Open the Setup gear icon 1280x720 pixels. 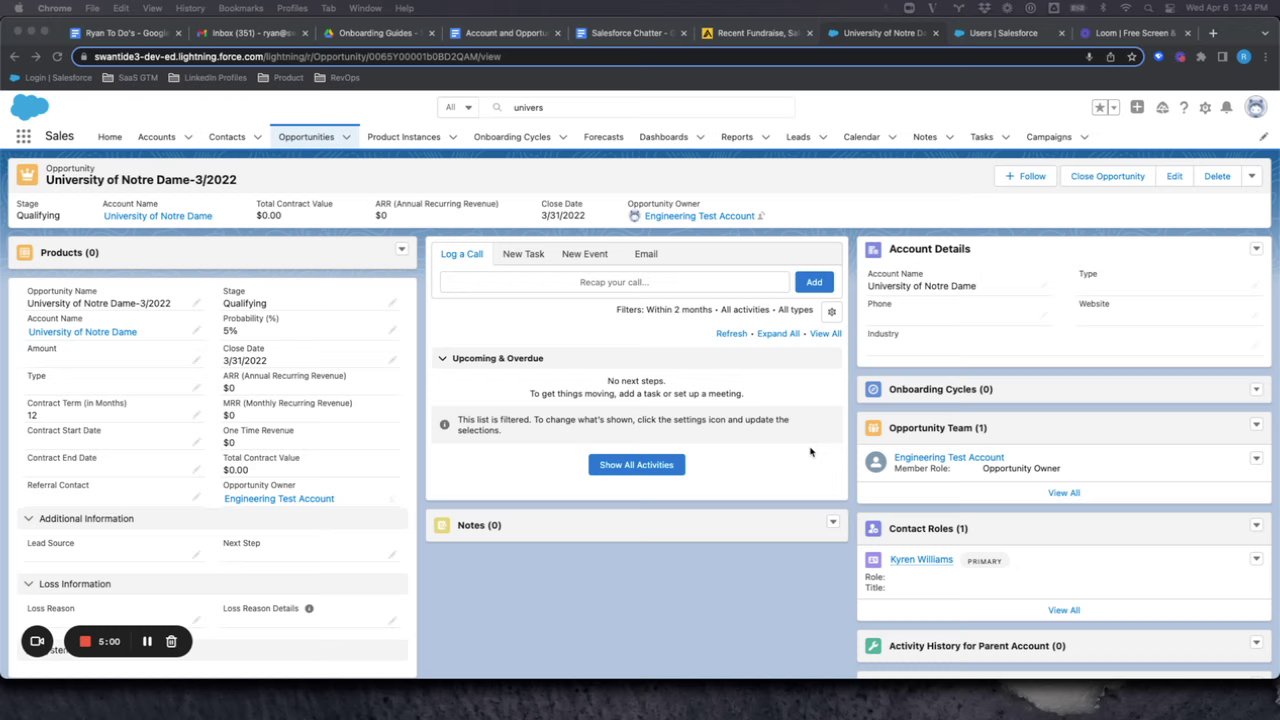pos(1205,107)
